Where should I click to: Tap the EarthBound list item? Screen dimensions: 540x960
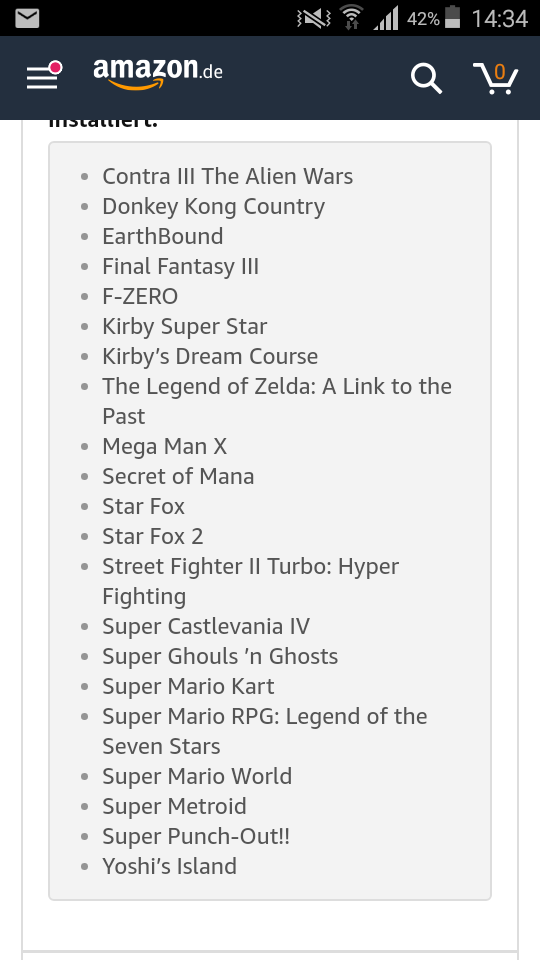[x=163, y=236]
